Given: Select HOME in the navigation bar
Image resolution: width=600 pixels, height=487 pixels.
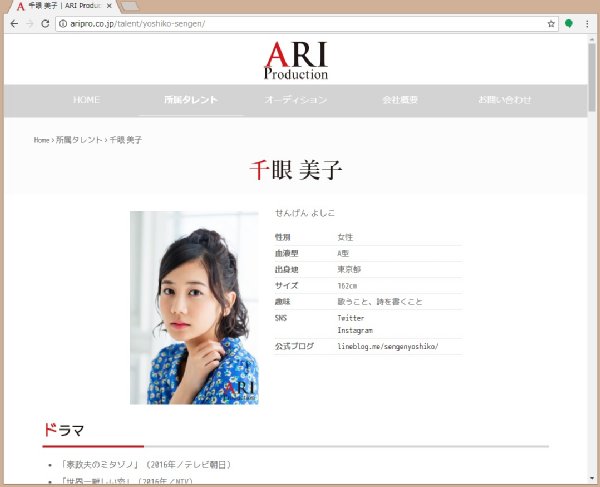Looking at the screenshot, I should 86,100.
